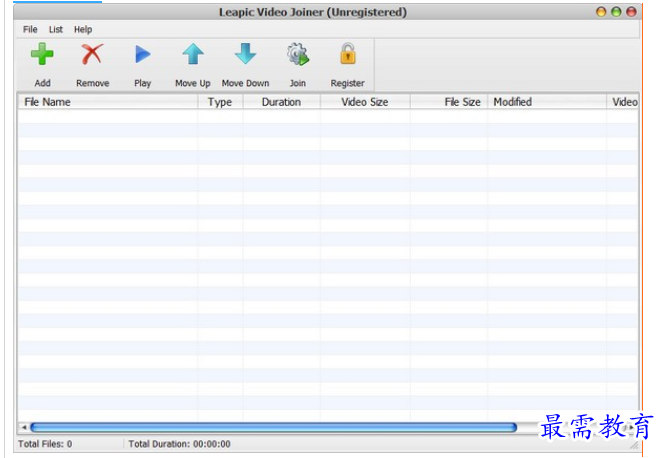662x458 pixels.
Task: Sort by the File Size column header
Action: 449,102
